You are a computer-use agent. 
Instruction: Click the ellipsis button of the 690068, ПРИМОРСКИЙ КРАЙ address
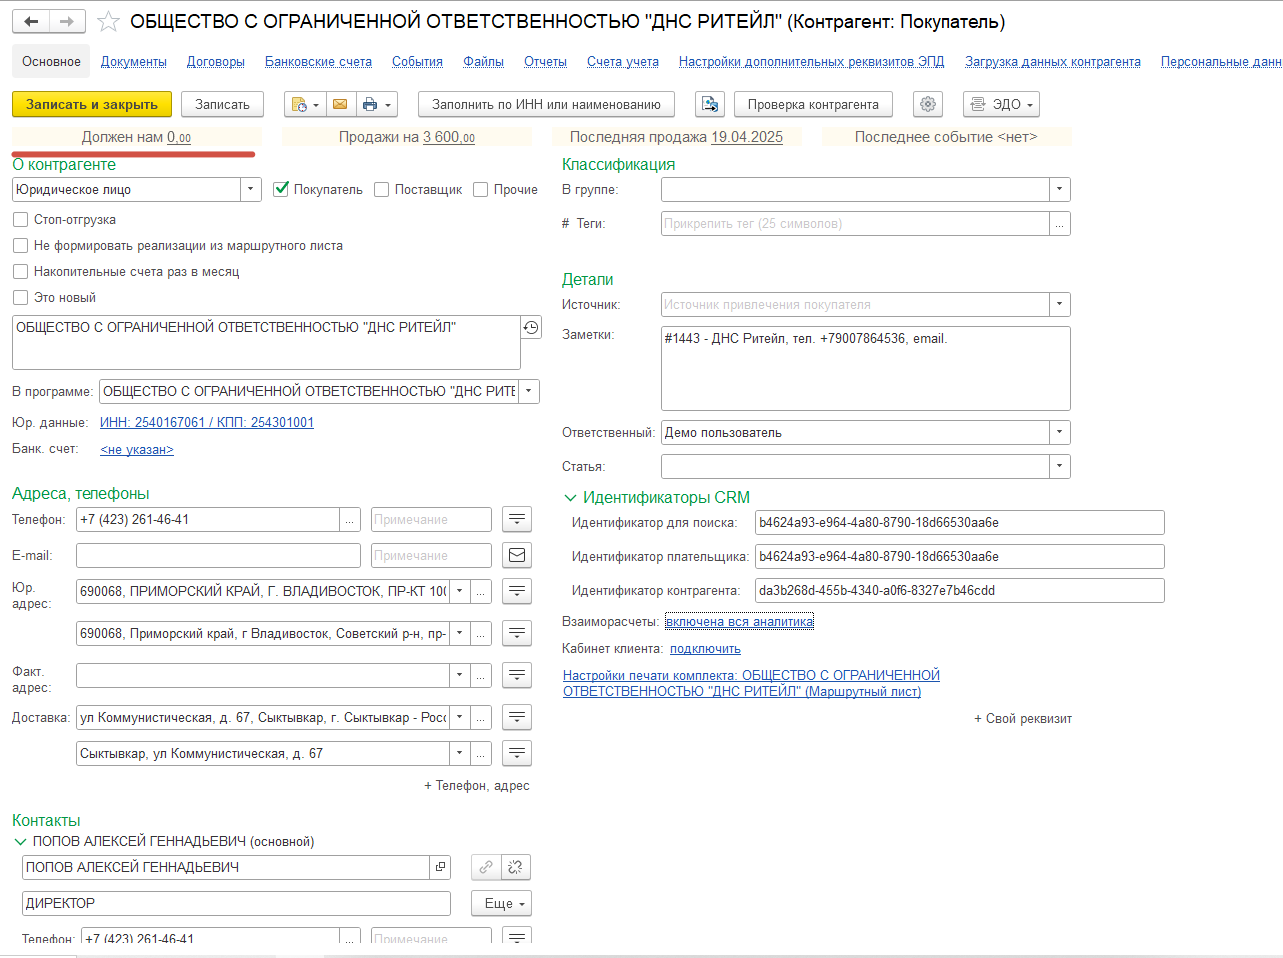click(481, 591)
